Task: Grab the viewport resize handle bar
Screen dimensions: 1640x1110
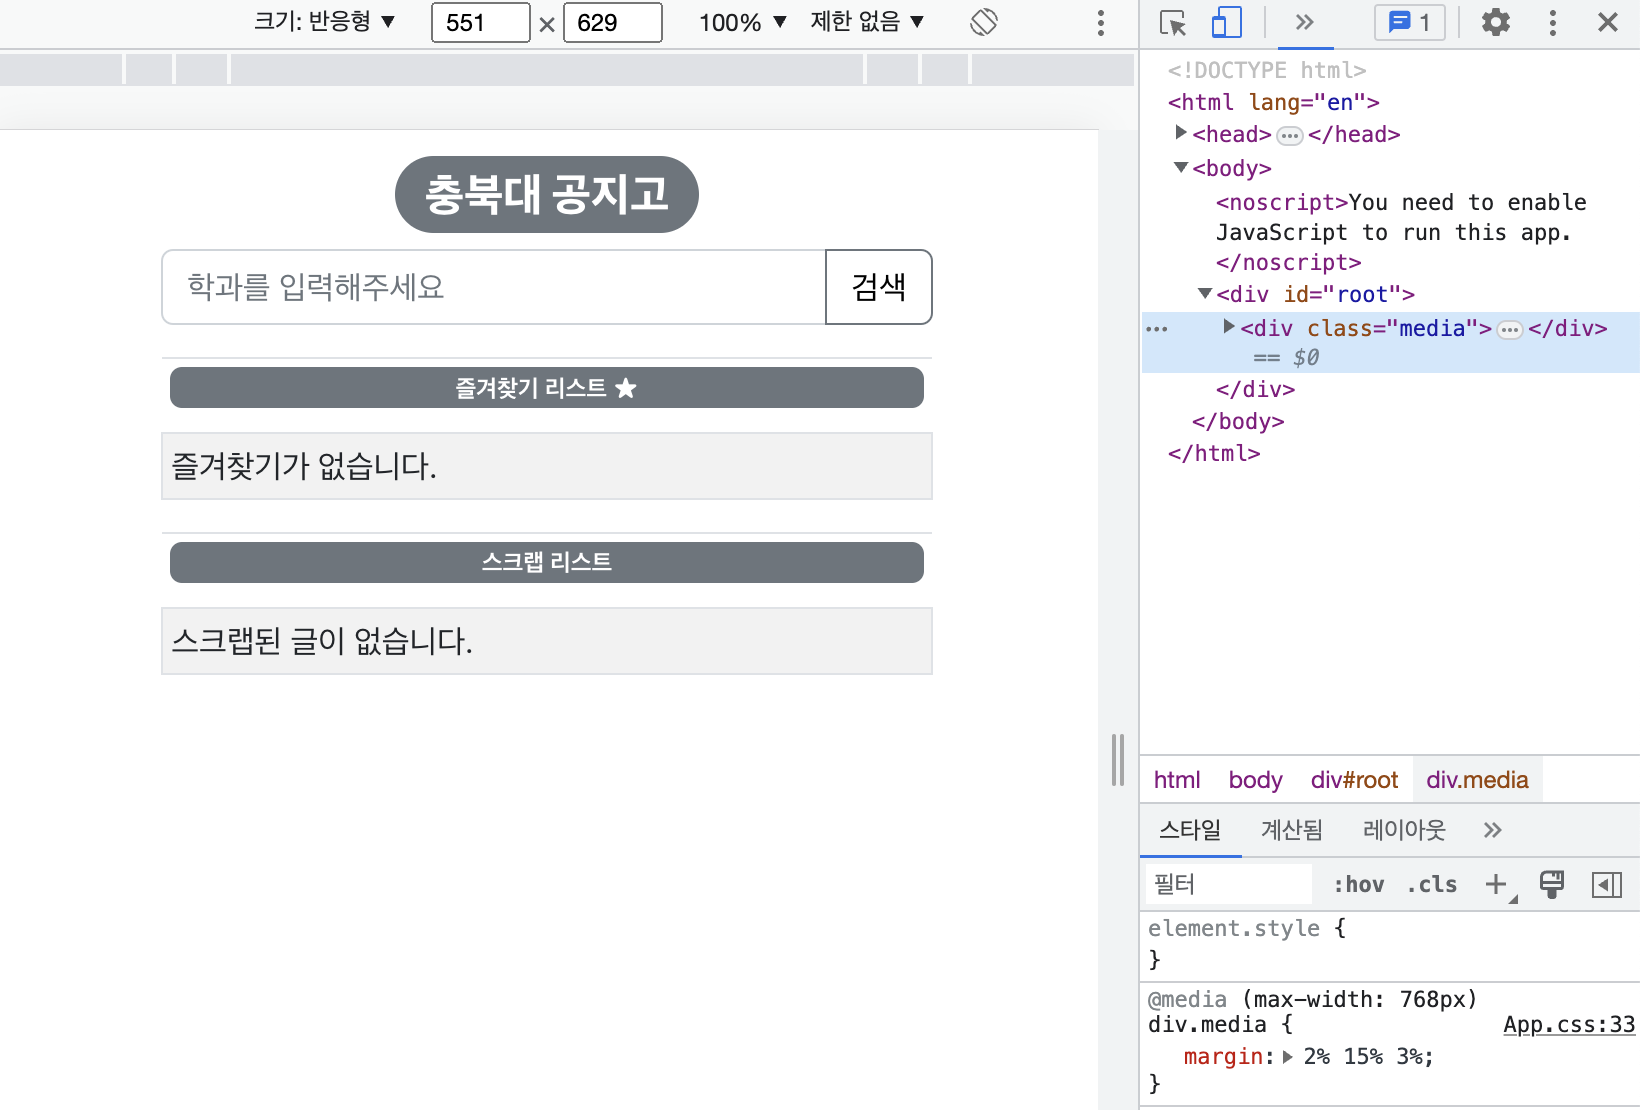Action: 1118,760
